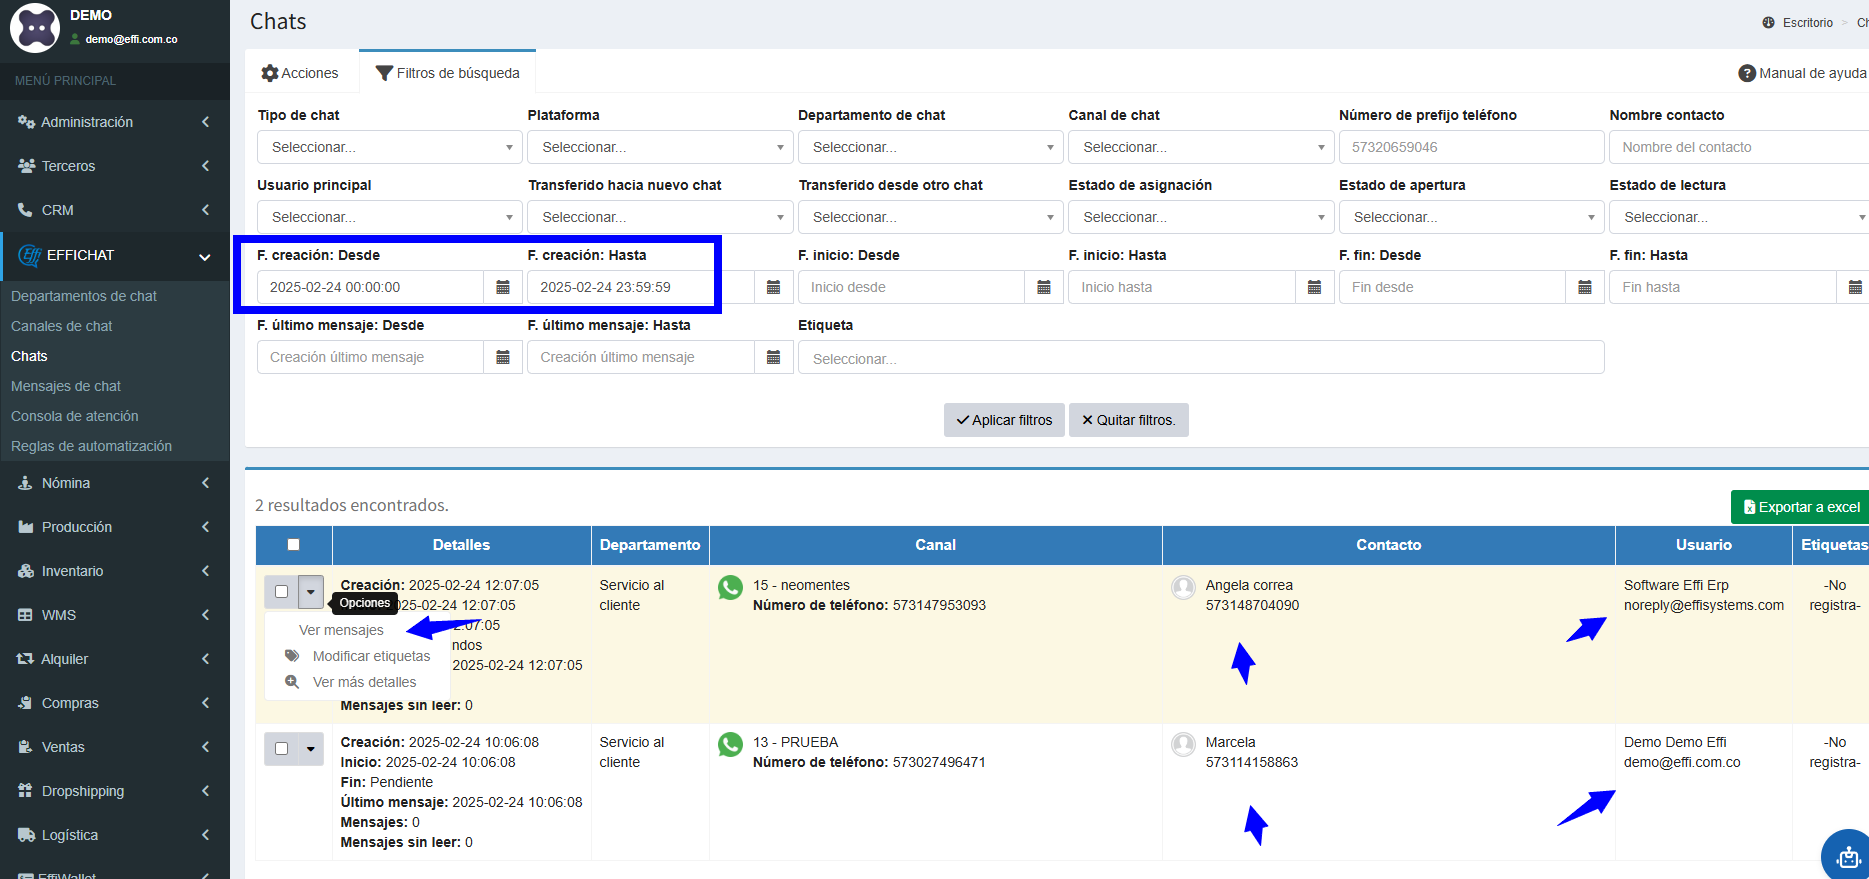Switch to the Acciones tab
This screenshot has height=879, width=1869.
300,73
